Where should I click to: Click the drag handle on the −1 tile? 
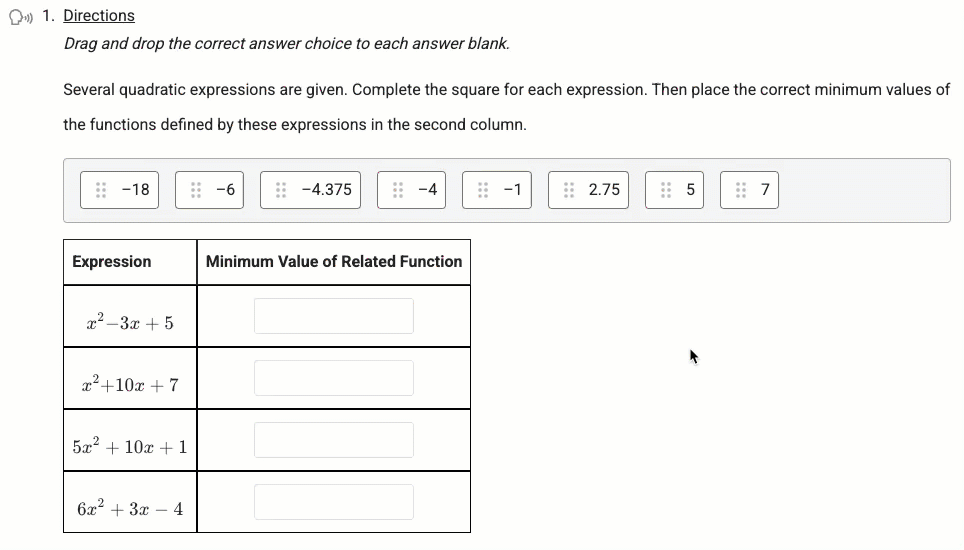tap(483, 190)
